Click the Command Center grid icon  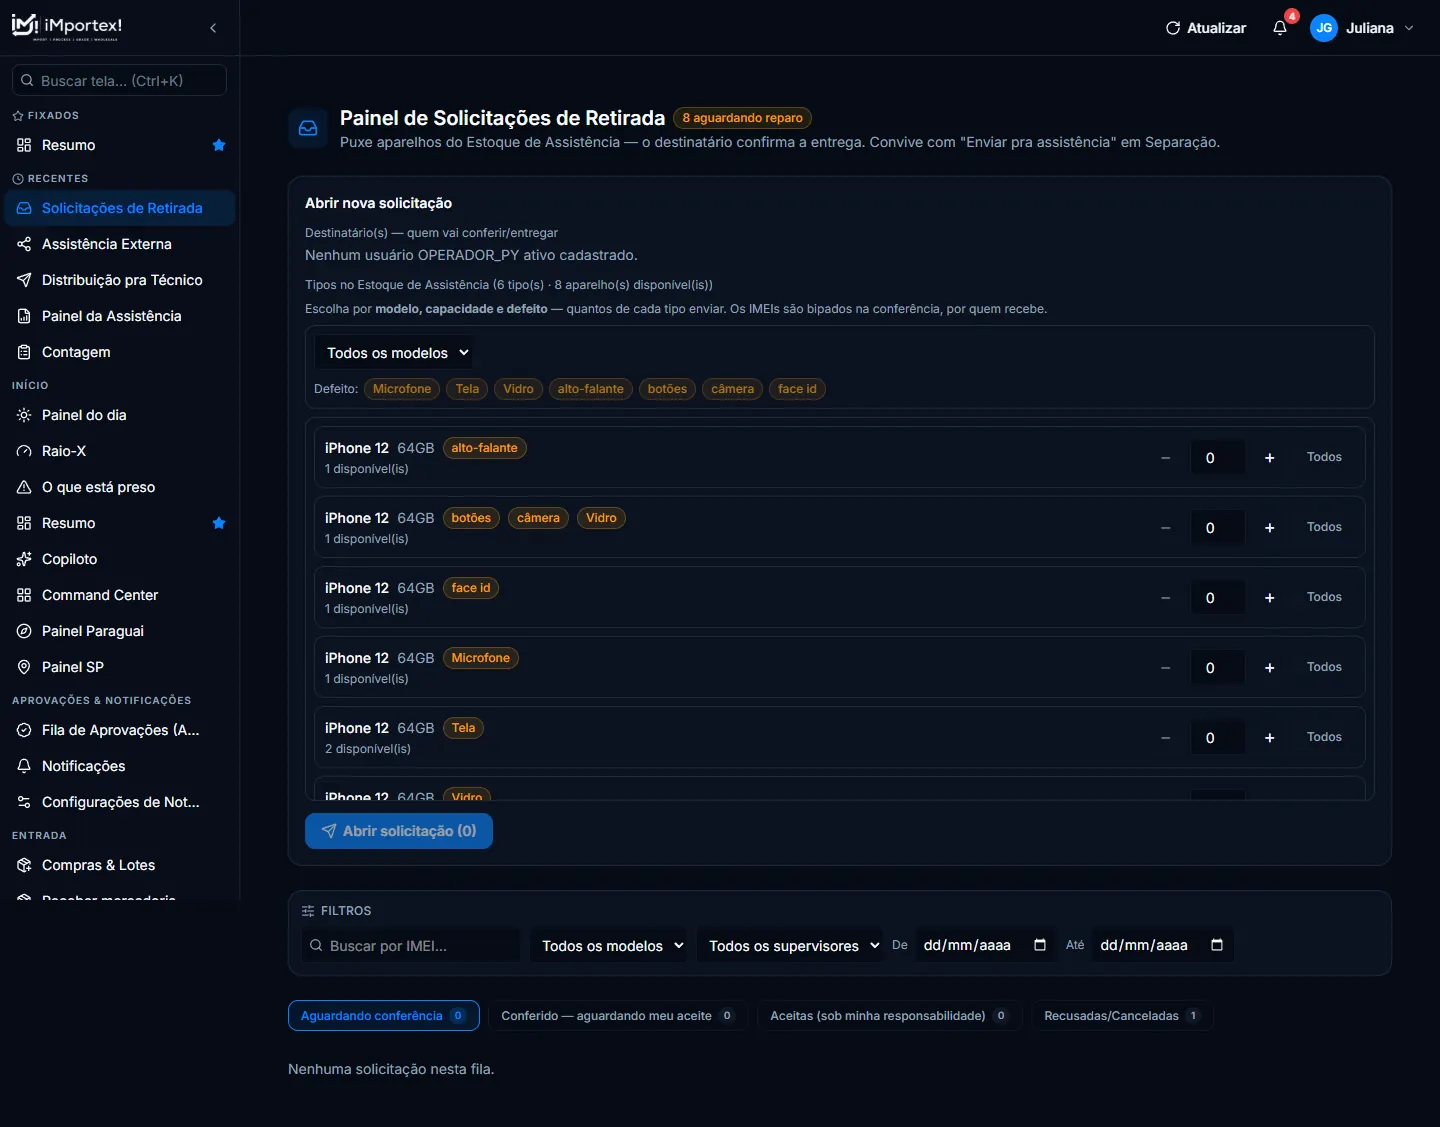point(24,595)
